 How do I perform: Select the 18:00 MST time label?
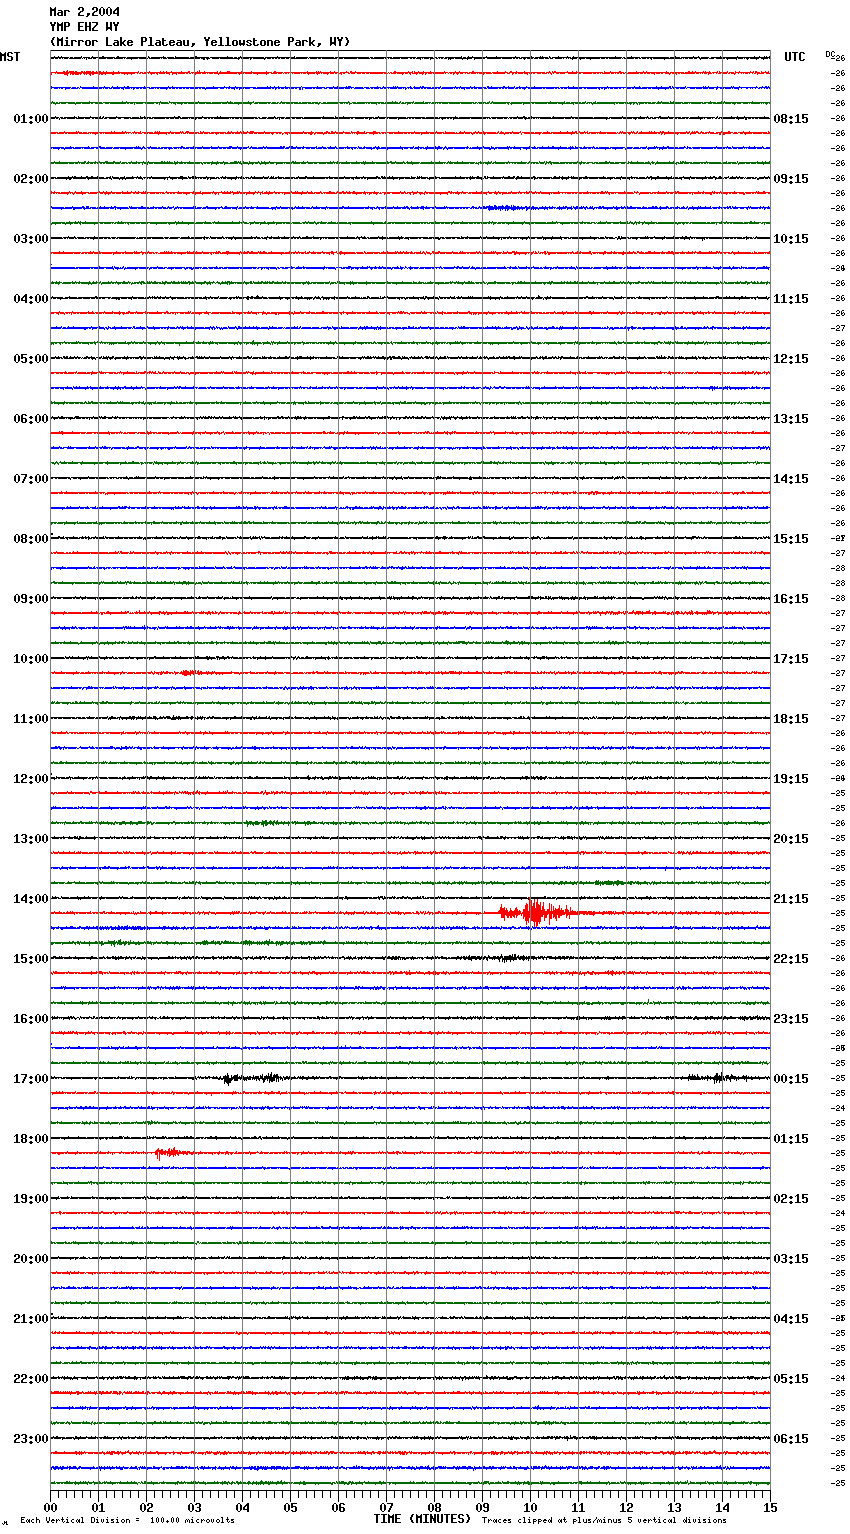(31, 1139)
